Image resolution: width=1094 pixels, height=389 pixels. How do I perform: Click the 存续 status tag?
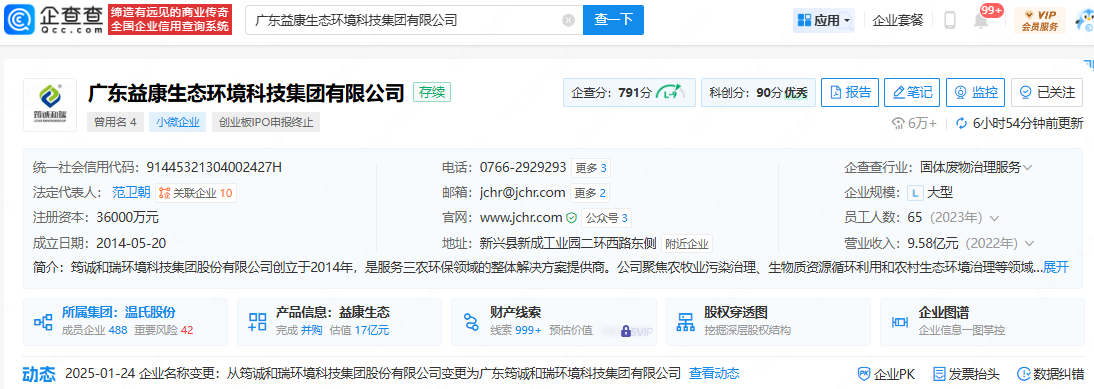click(432, 92)
